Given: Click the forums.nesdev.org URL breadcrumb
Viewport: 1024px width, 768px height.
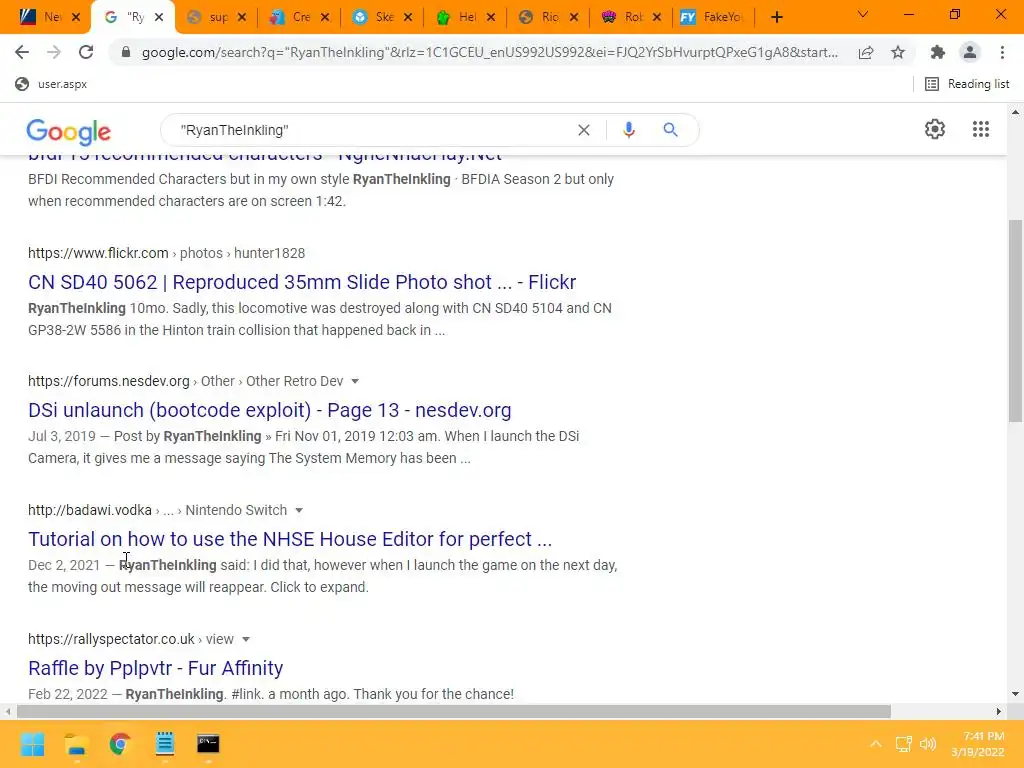Looking at the screenshot, I should coord(185,381).
